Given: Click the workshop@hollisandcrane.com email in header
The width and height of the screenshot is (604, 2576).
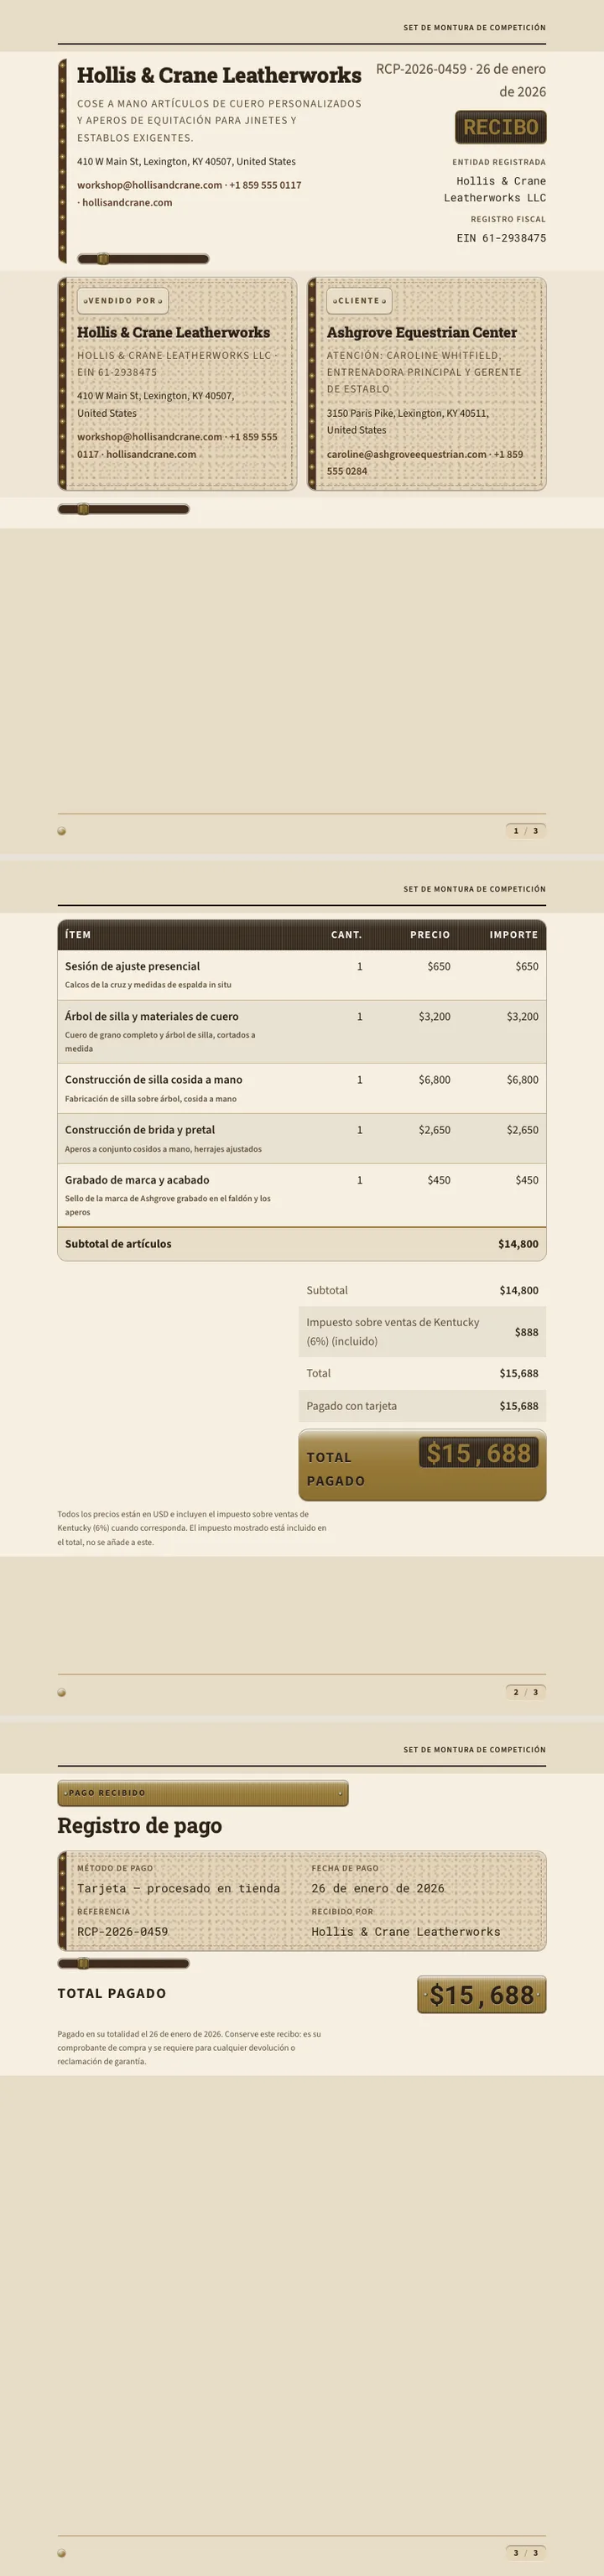Looking at the screenshot, I should coord(150,185).
